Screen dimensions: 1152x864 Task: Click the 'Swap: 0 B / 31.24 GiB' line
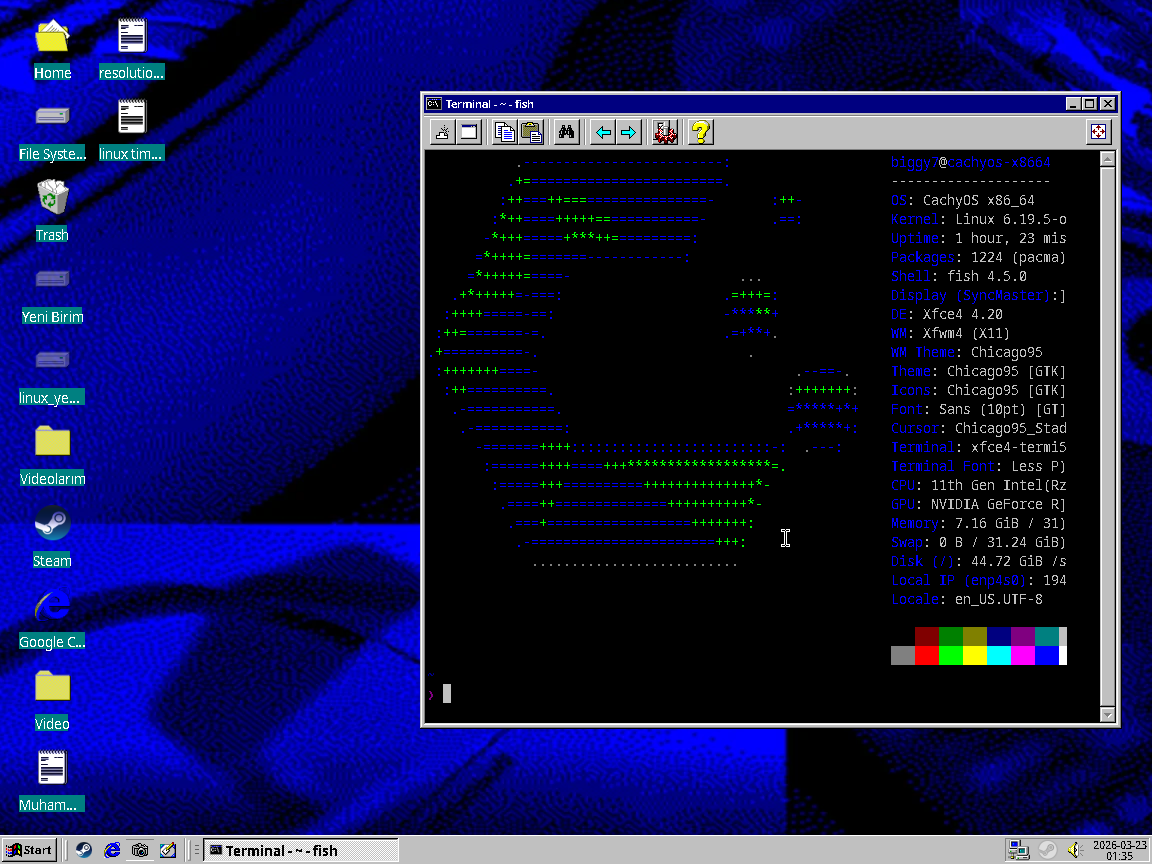(x=979, y=542)
